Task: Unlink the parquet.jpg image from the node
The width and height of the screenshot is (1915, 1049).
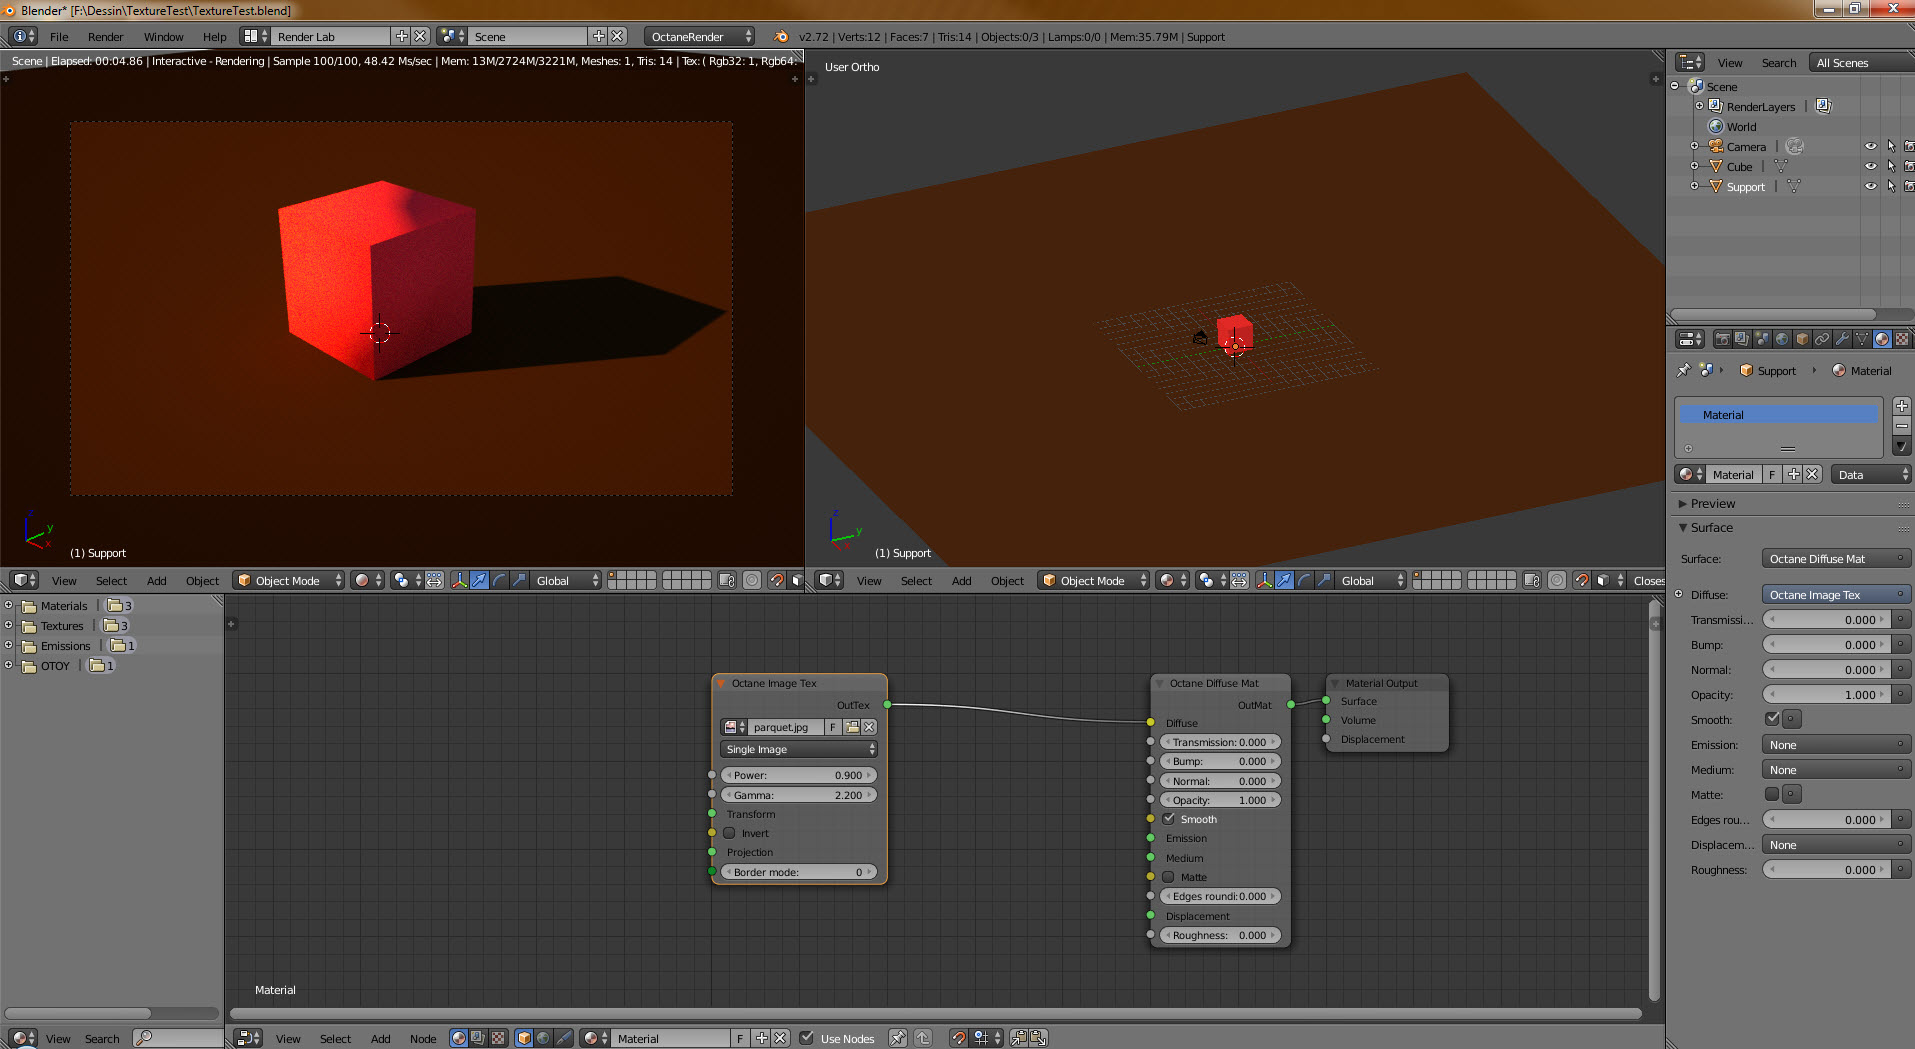Action: (x=869, y=727)
